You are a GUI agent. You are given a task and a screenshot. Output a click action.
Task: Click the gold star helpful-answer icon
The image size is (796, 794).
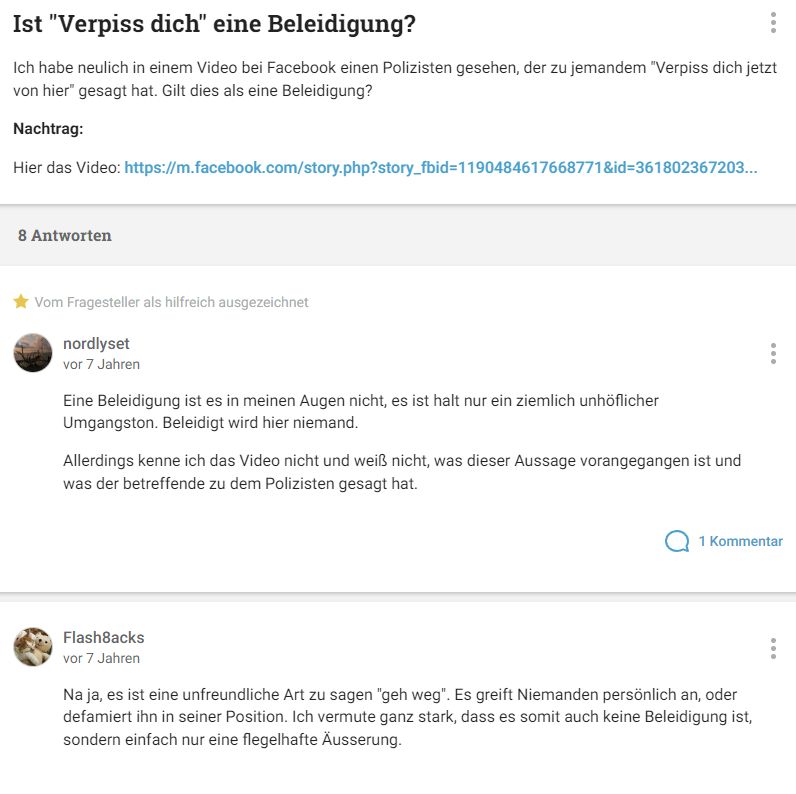21,302
